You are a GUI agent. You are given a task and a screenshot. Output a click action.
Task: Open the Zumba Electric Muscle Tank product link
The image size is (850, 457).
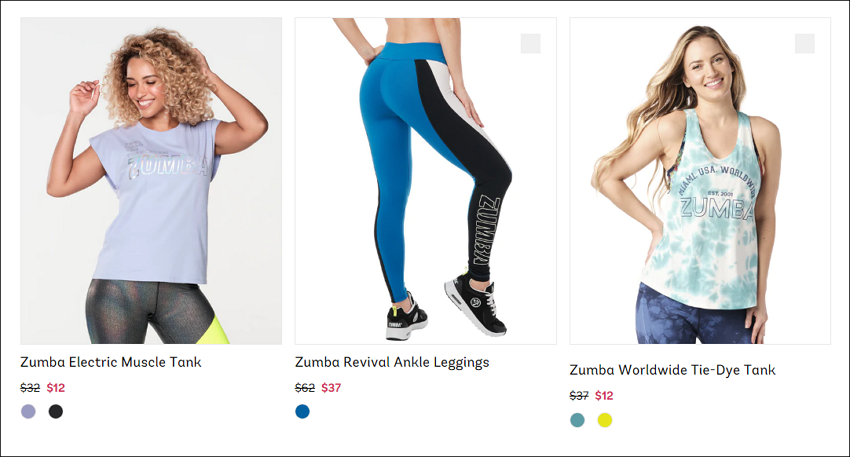pyautogui.click(x=111, y=362)
